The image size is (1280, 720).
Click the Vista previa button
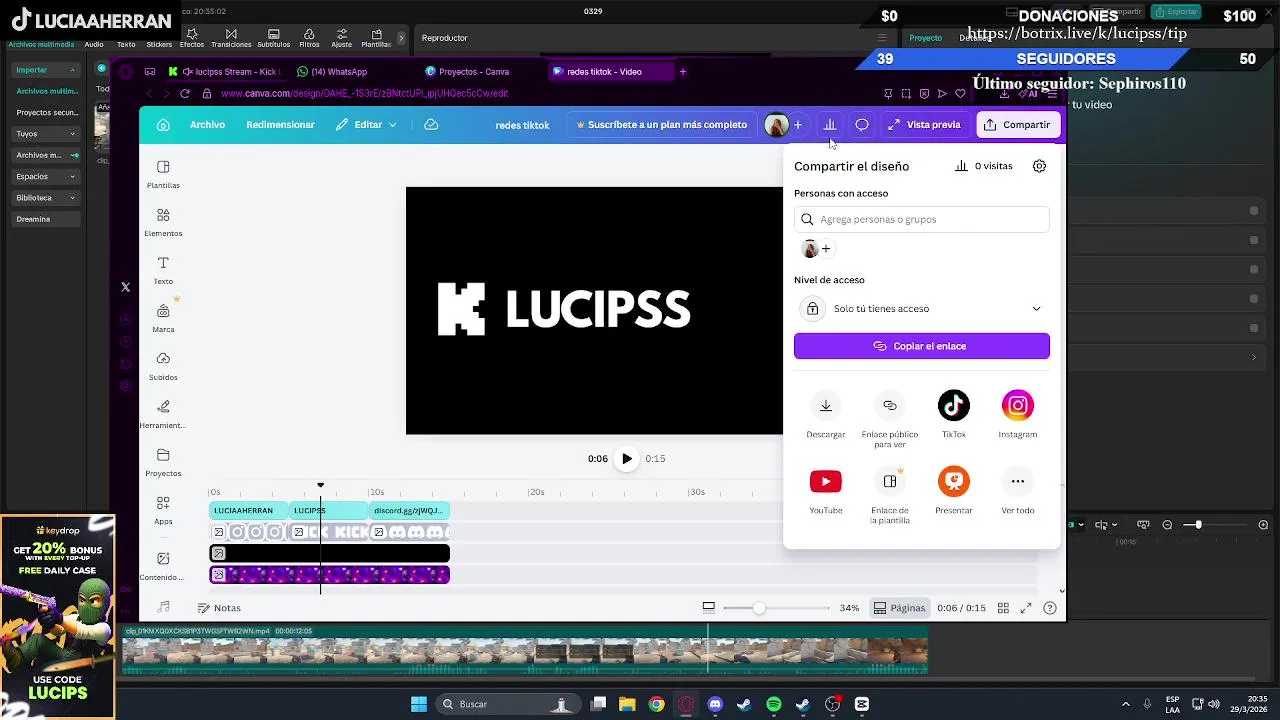924,125
